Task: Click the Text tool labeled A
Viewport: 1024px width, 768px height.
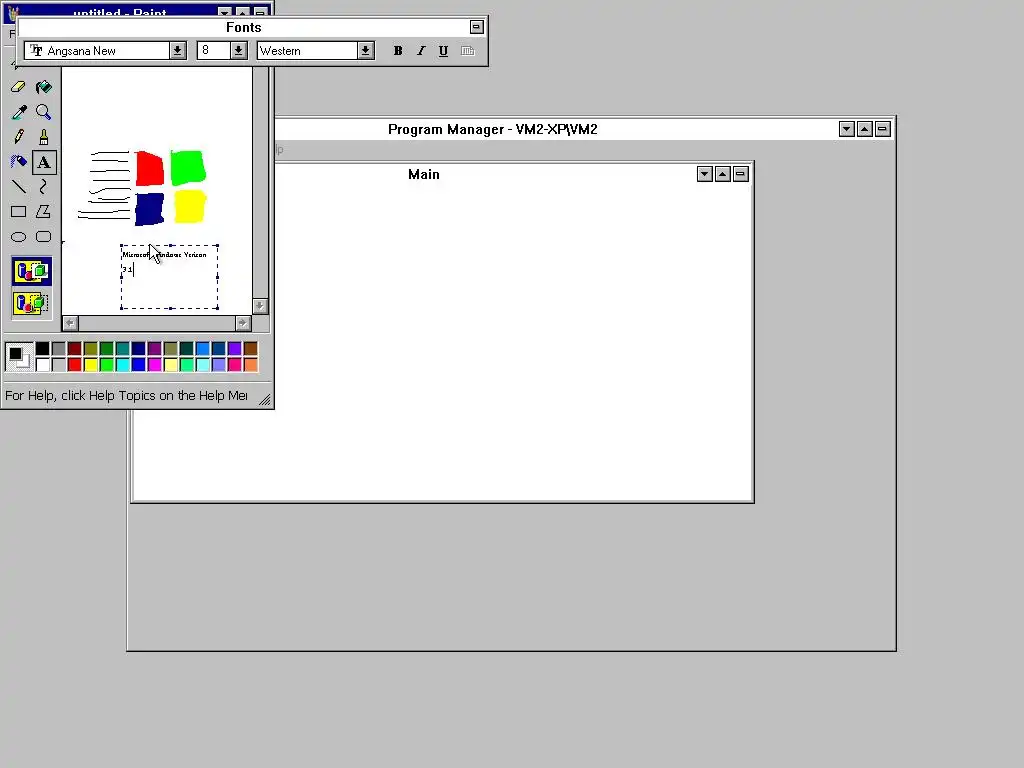Action: pos(44,162)
